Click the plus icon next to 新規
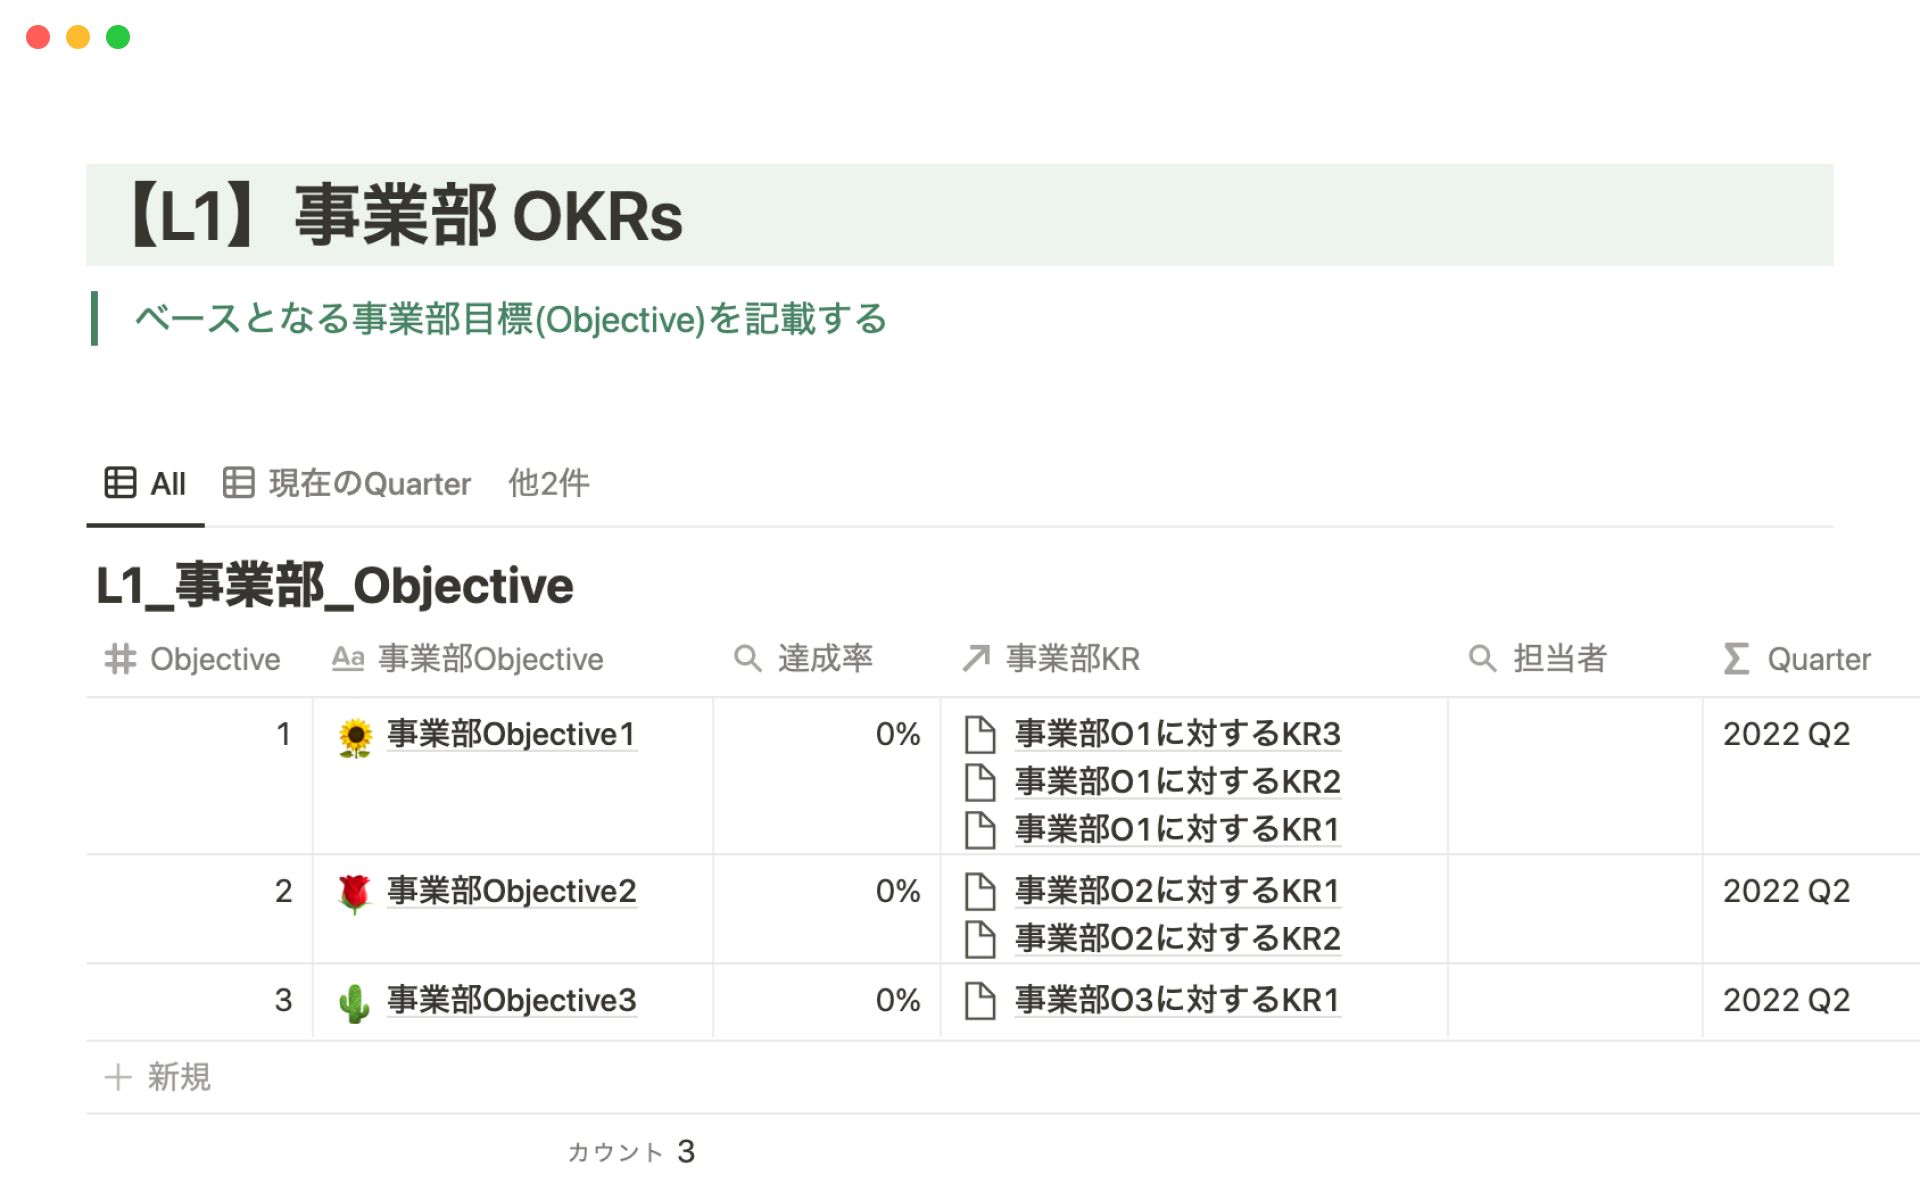 click(x=118, y=1077)
